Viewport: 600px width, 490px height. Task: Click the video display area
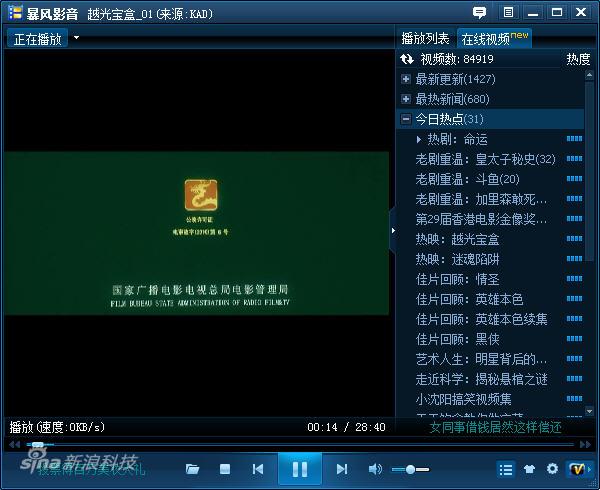tap(198, 233)
